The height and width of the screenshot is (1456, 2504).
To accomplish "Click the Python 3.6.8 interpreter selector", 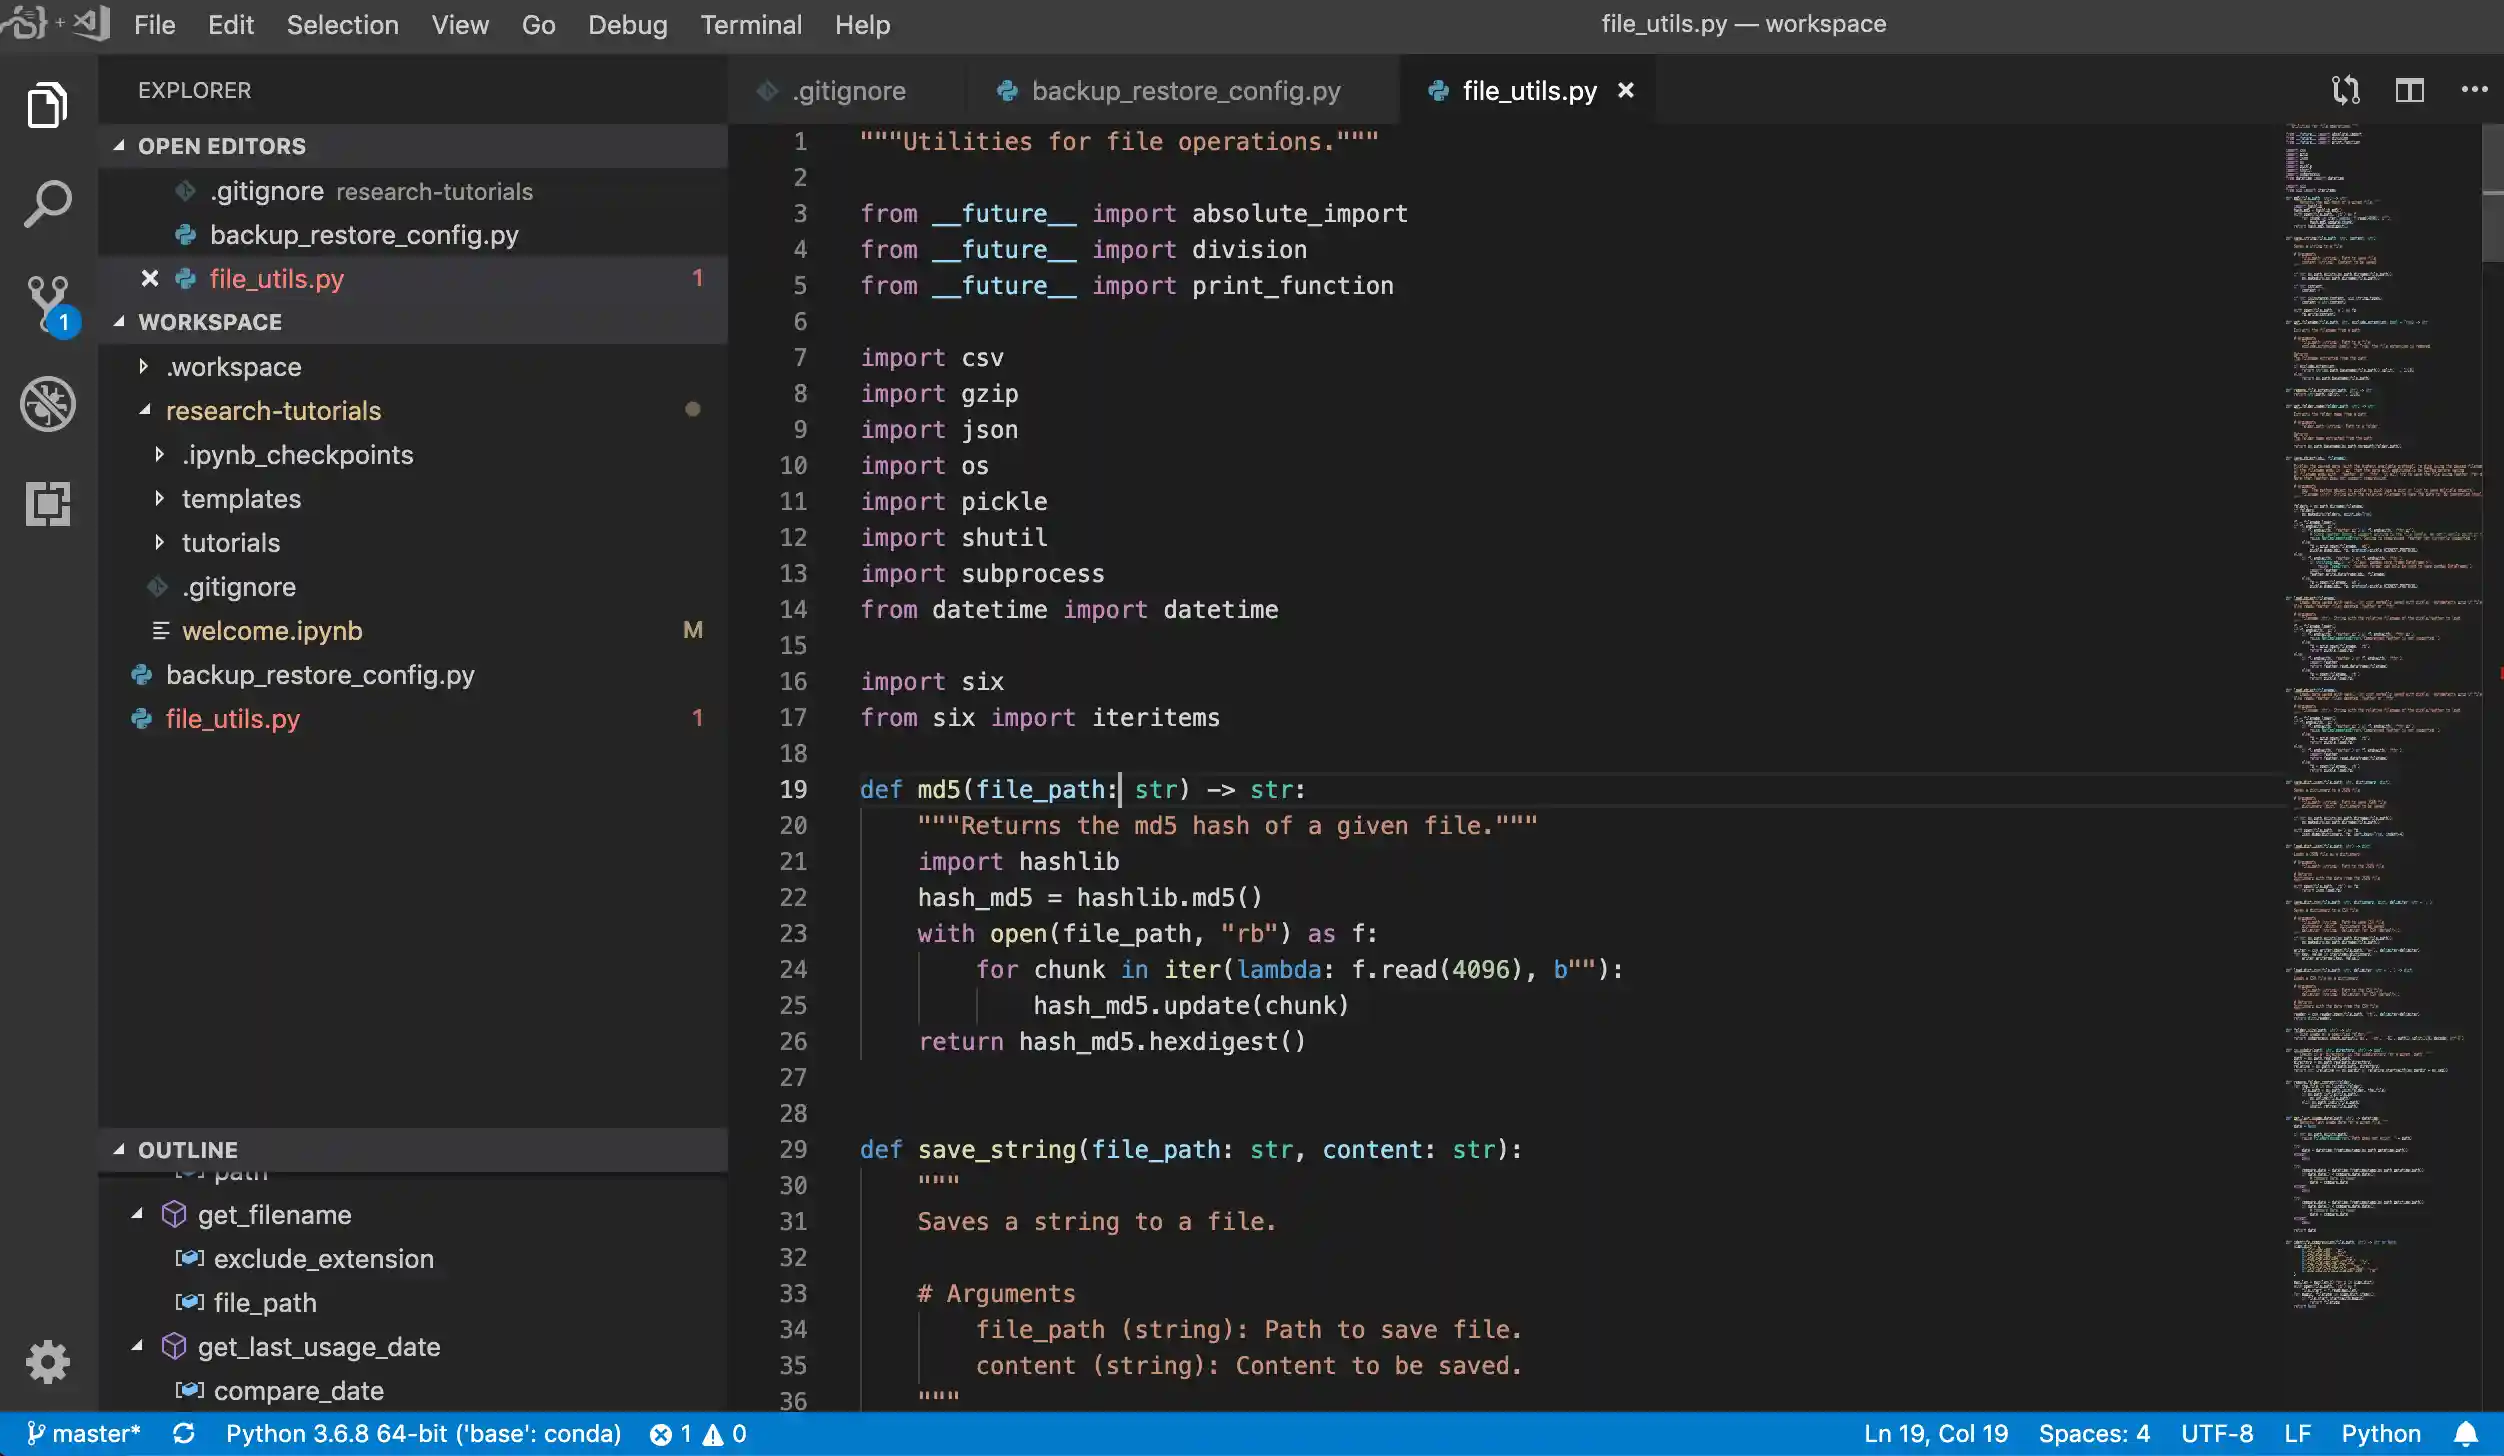I will tap(423, 1434).
